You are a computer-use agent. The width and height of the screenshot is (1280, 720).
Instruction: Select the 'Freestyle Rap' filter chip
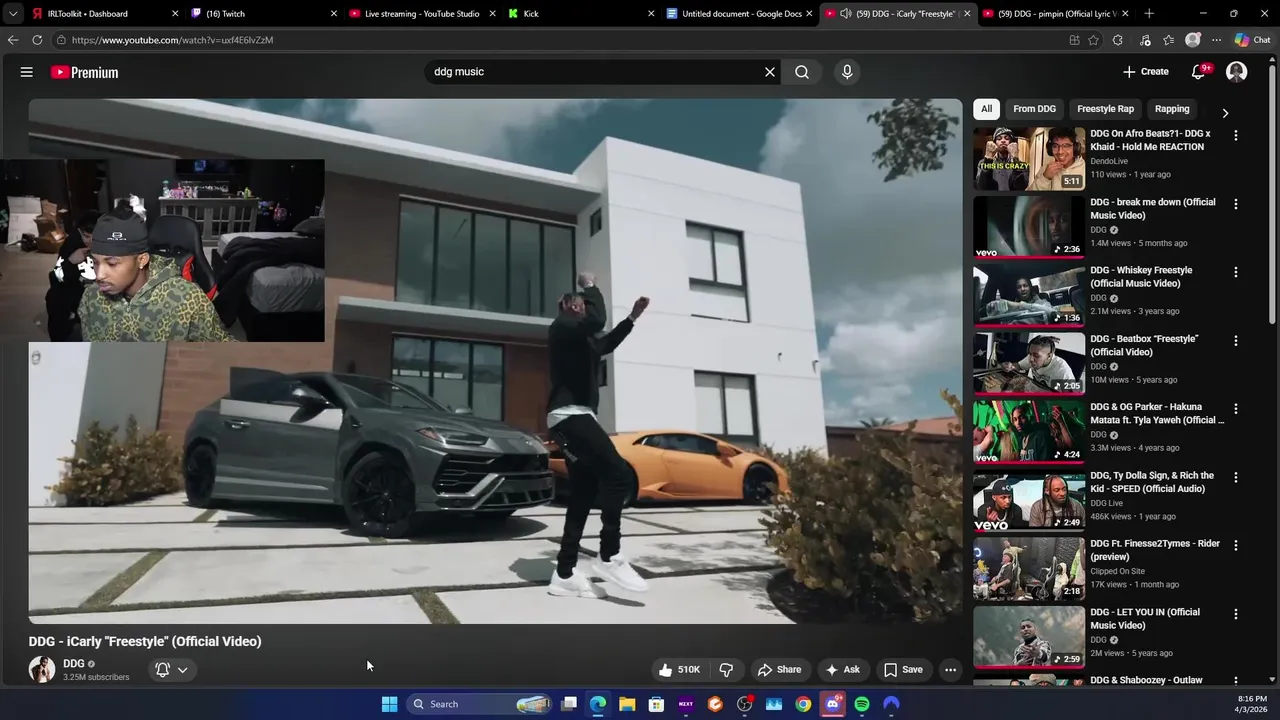[1105, 109]
